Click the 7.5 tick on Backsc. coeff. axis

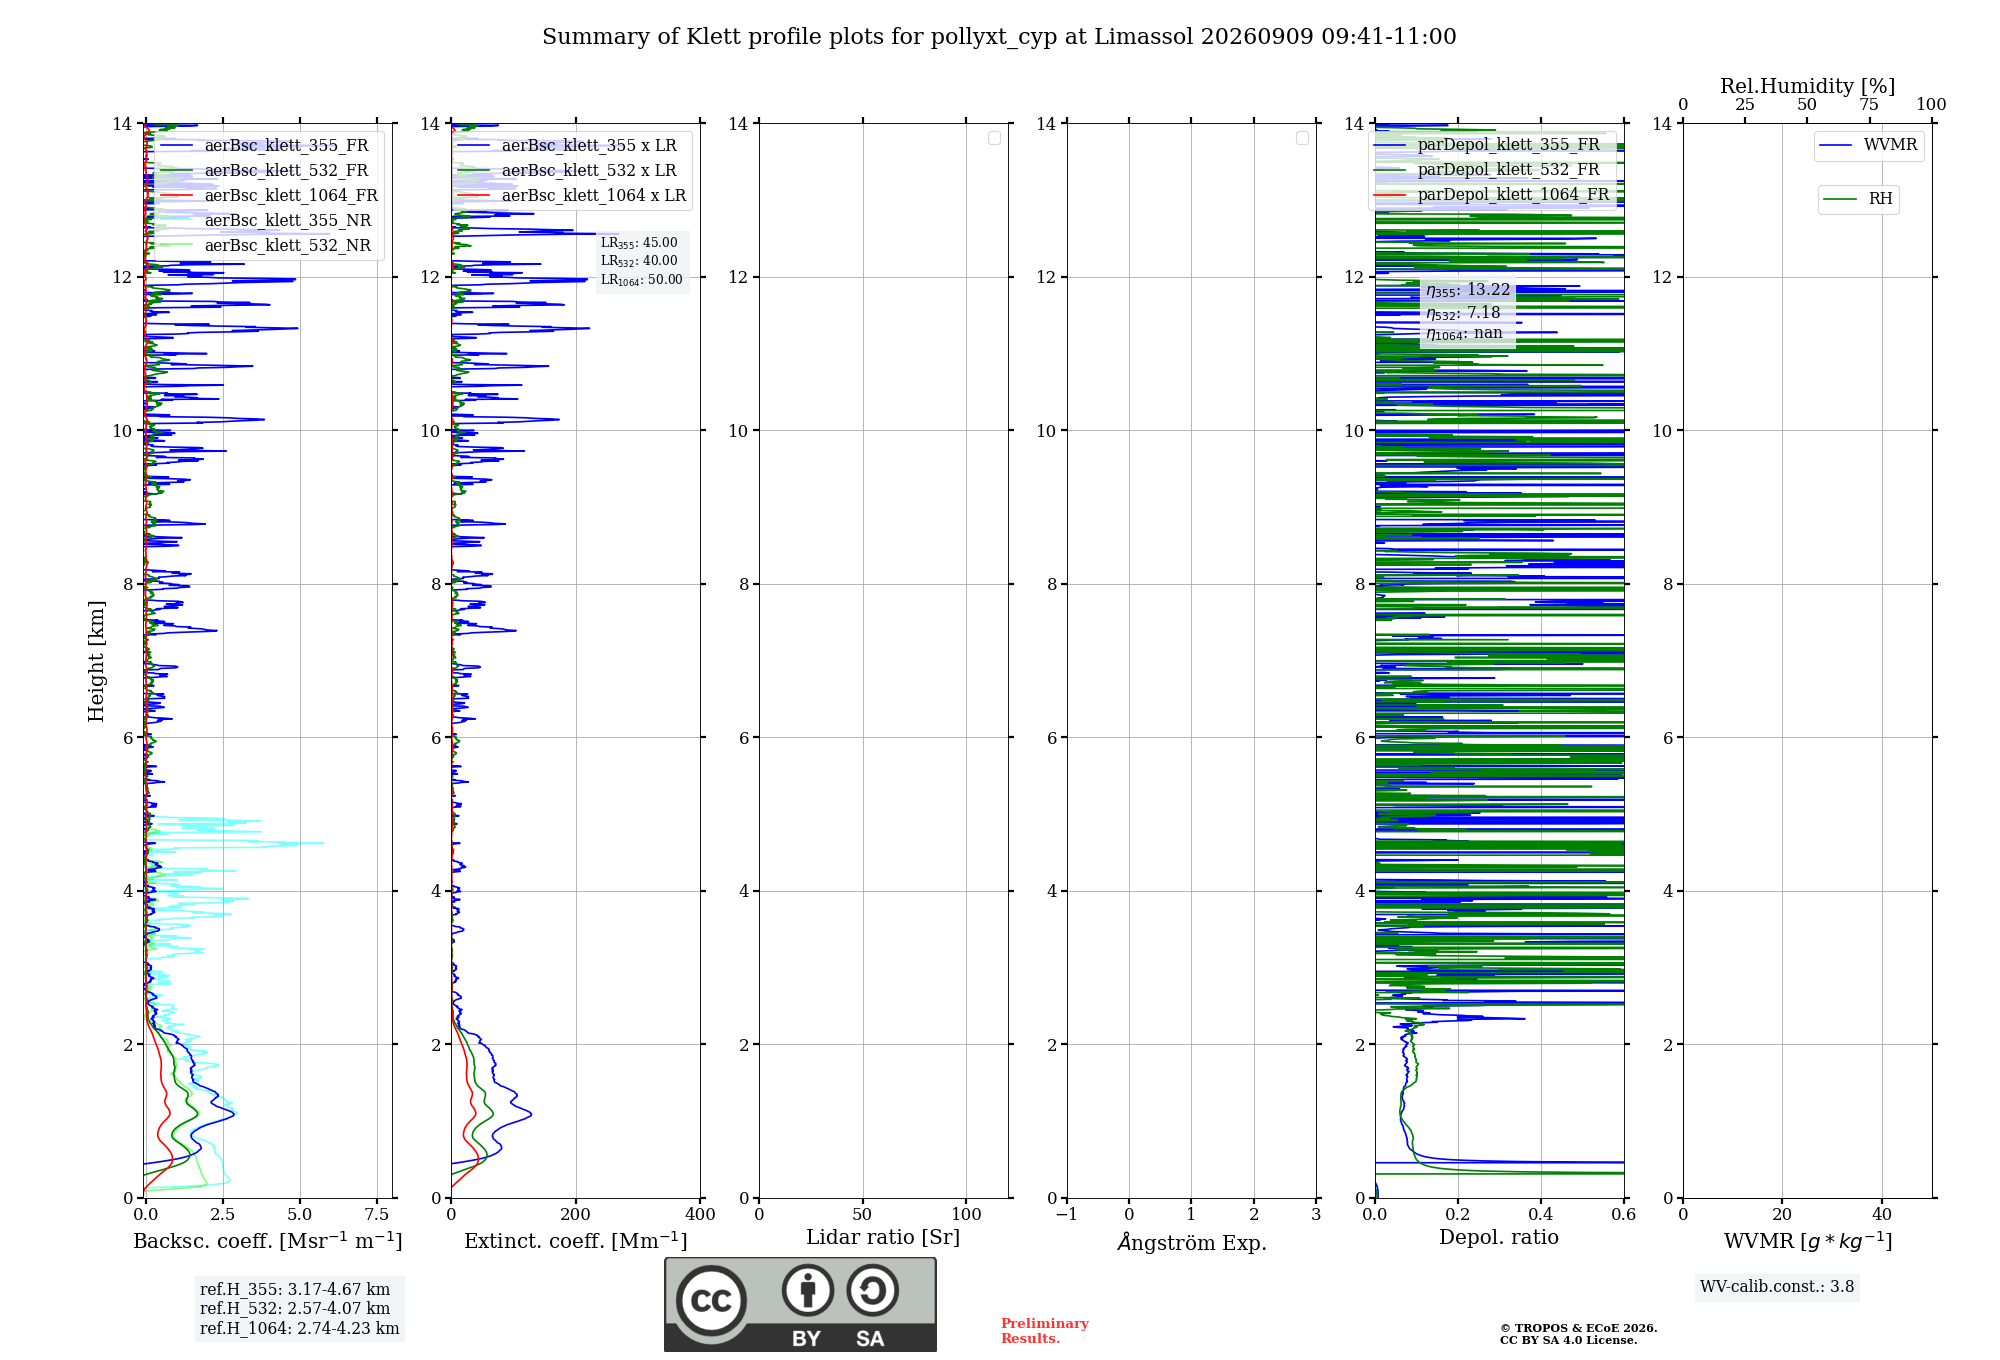point(377,1214)
